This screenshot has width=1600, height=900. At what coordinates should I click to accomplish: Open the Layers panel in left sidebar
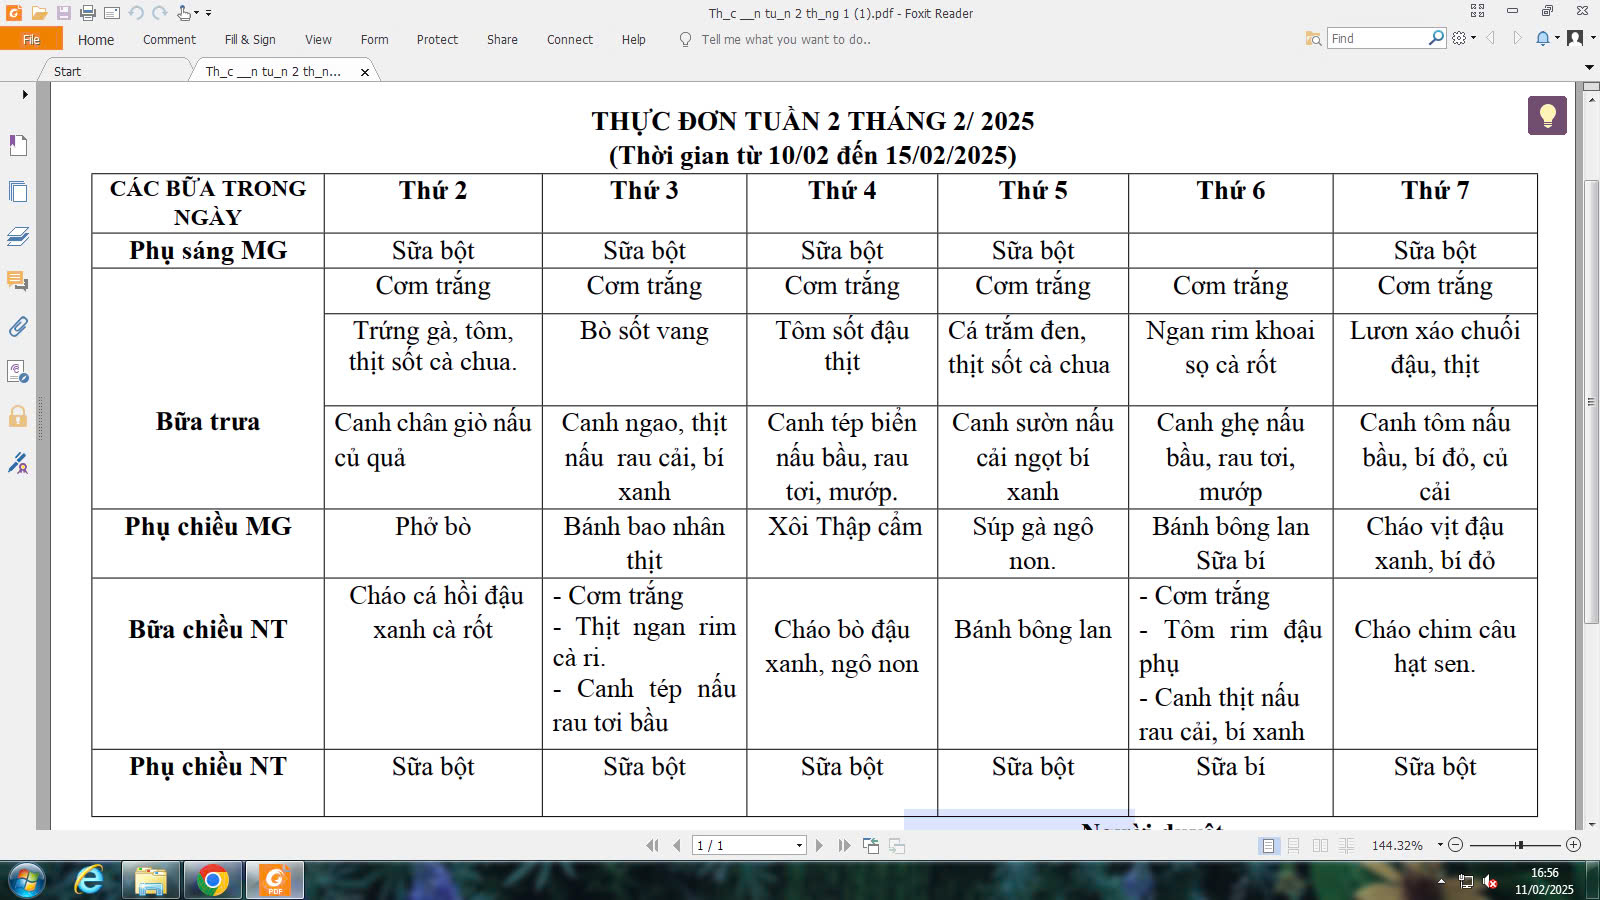(18, 237)
